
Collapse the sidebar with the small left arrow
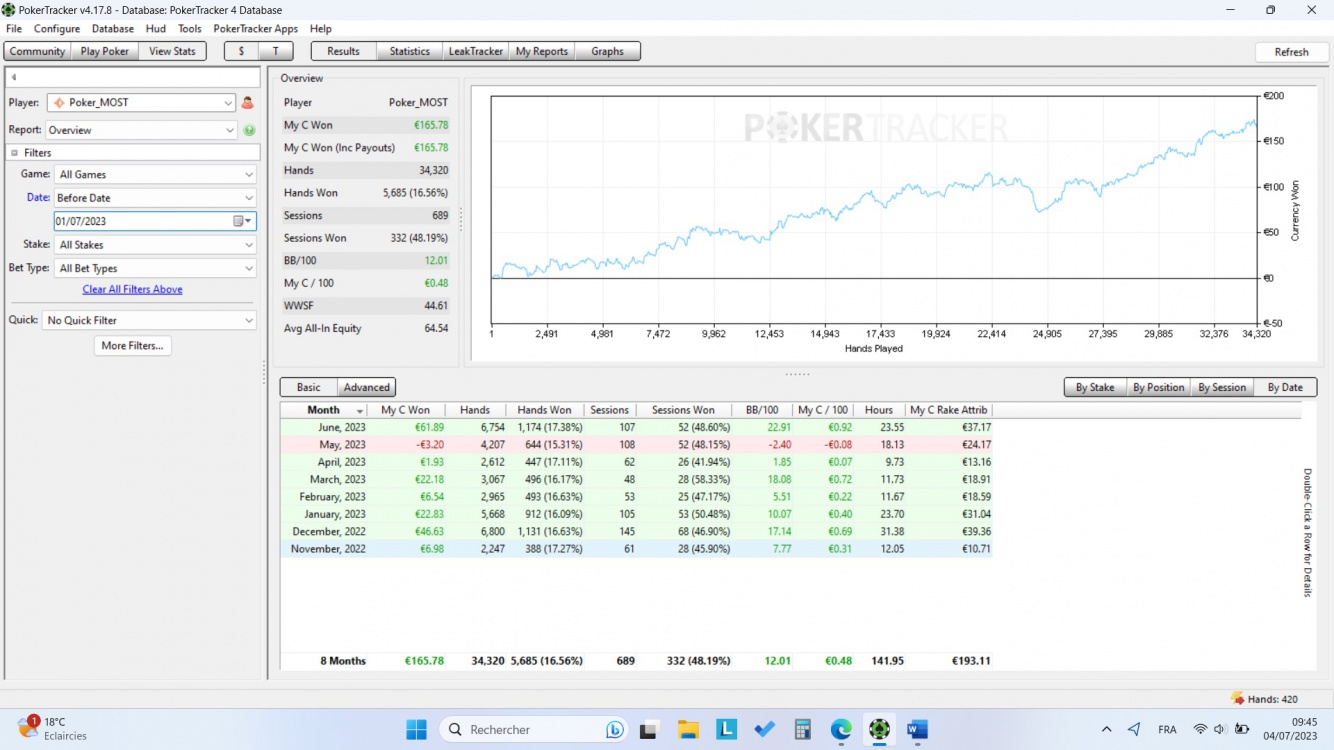(14, 77)
